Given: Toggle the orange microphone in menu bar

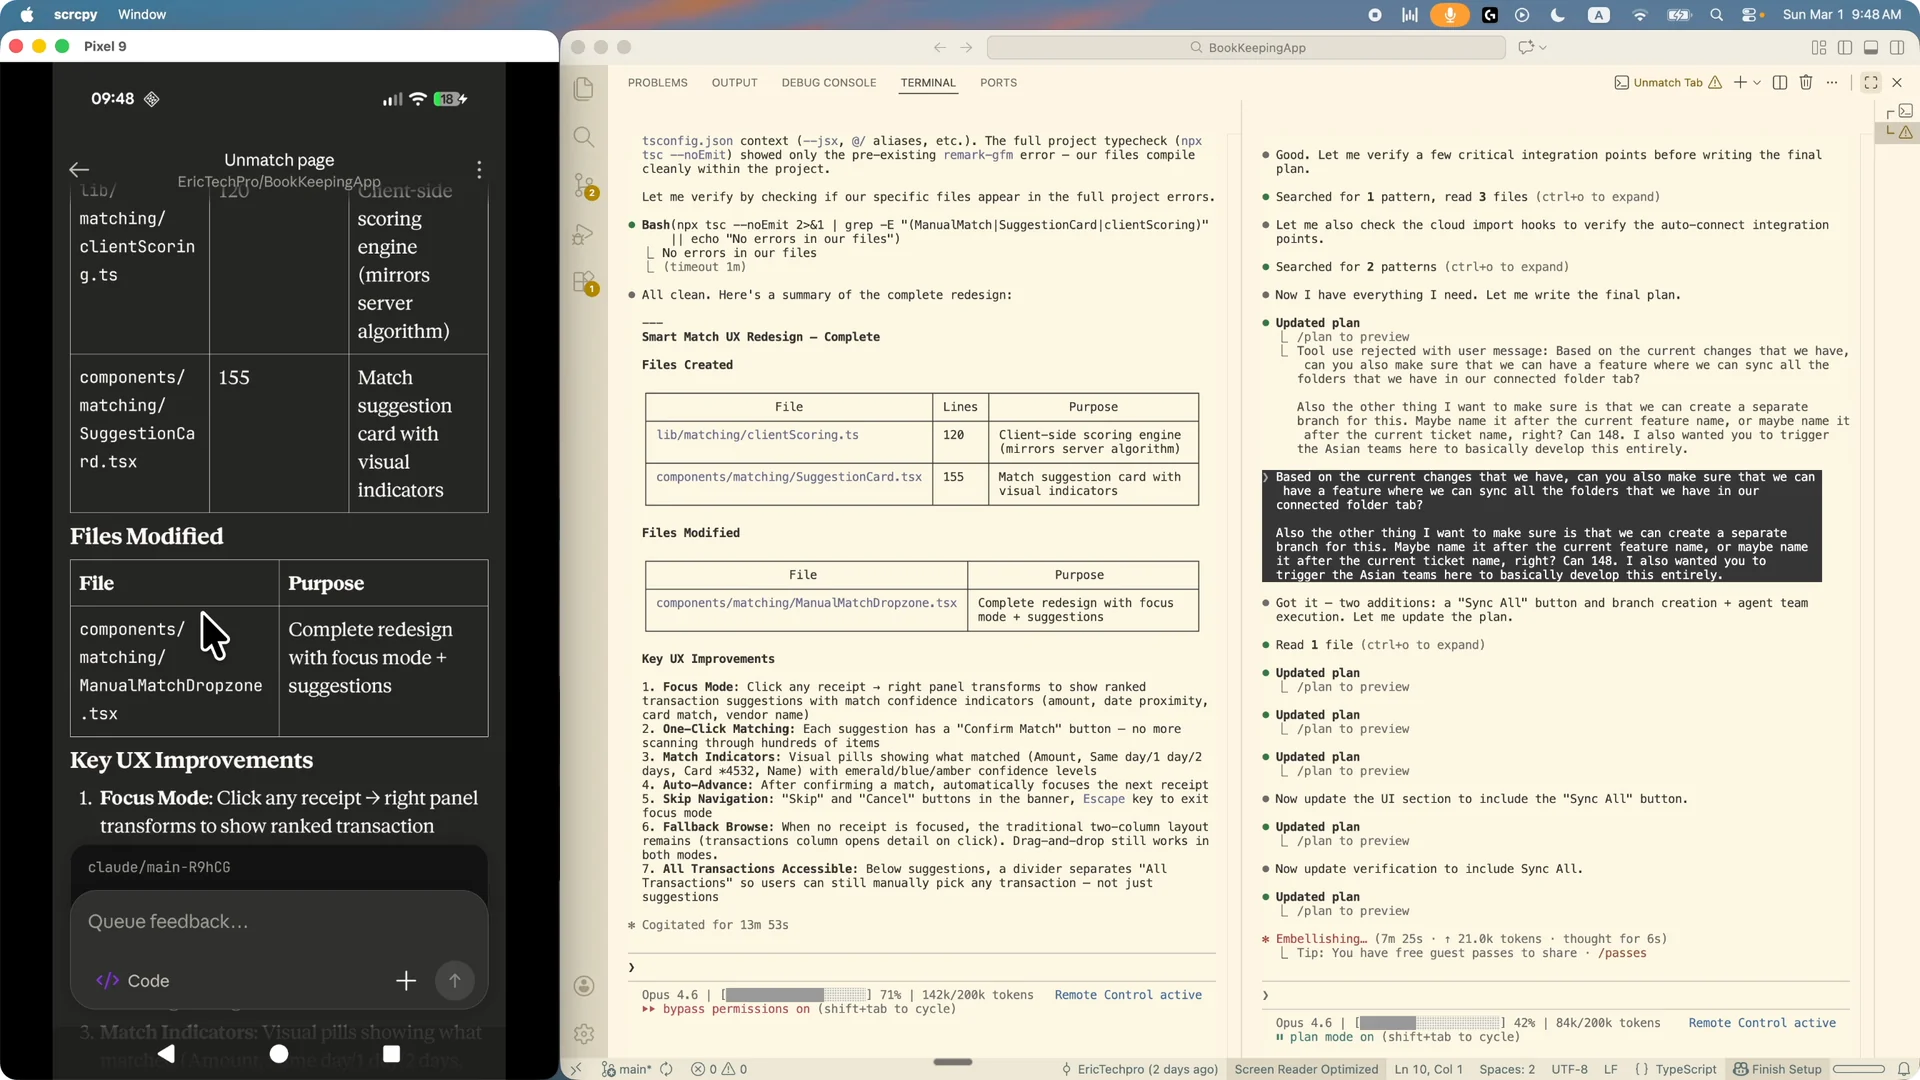Looking at the screenshot, I should [1450, 15].
